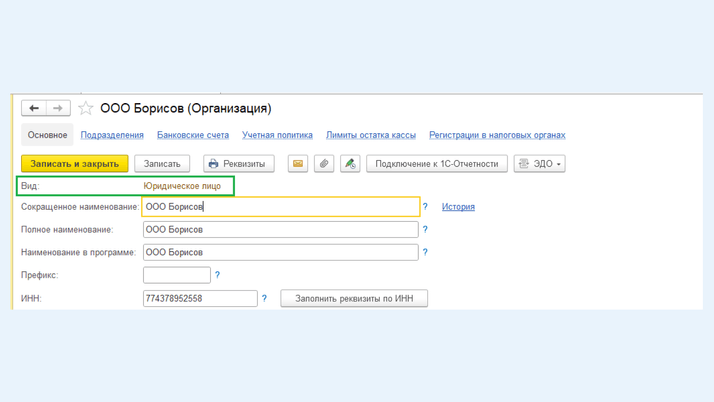Open help for Полное наименование field
Image resolution: width=714 pixels, height=402 pixels.
click(x=425, y=229)
